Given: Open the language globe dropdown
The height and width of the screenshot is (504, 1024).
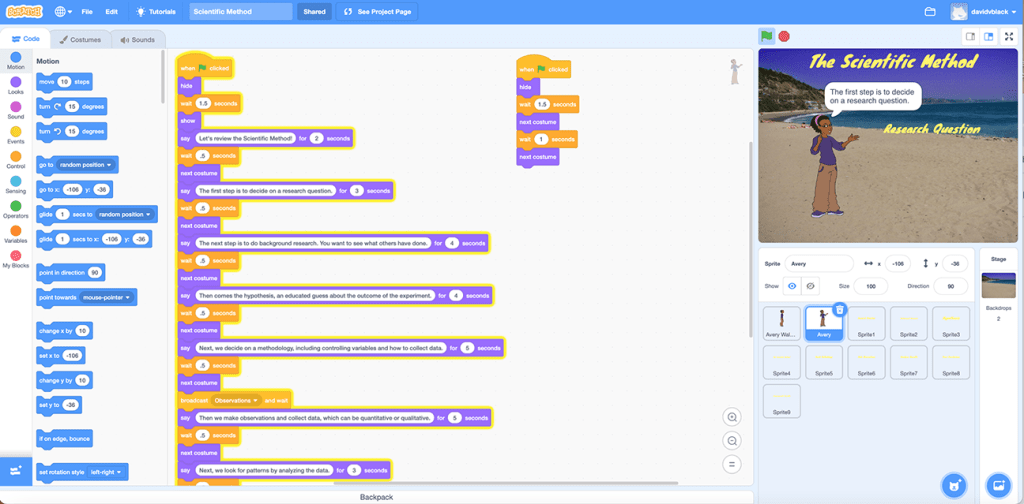Looking at the screenshot, I should (64, 12).
